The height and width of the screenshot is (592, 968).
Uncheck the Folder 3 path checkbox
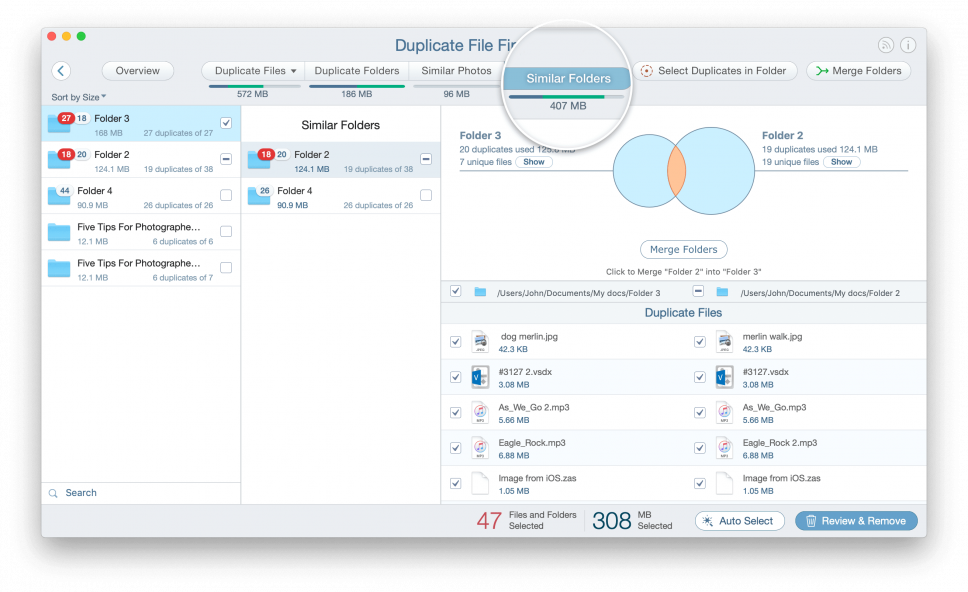click(456, 291)
